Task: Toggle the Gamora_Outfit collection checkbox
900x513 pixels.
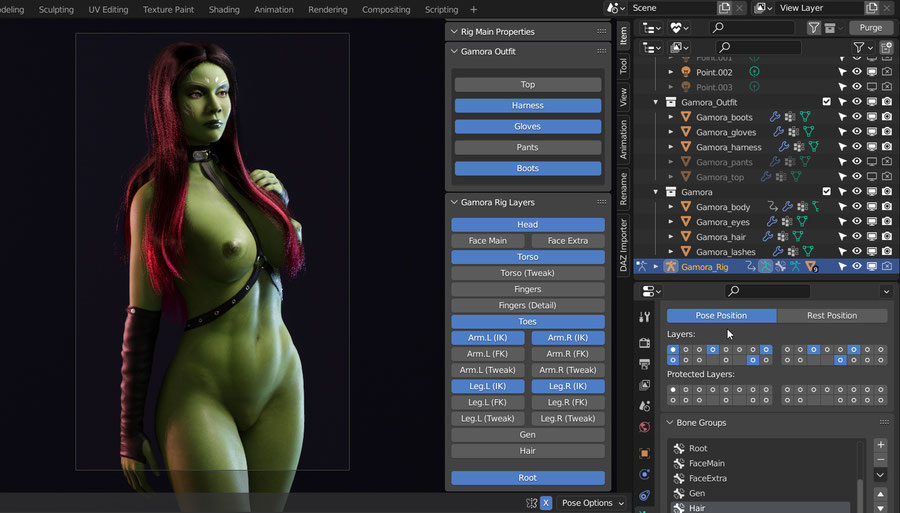Action: point(827,102)
